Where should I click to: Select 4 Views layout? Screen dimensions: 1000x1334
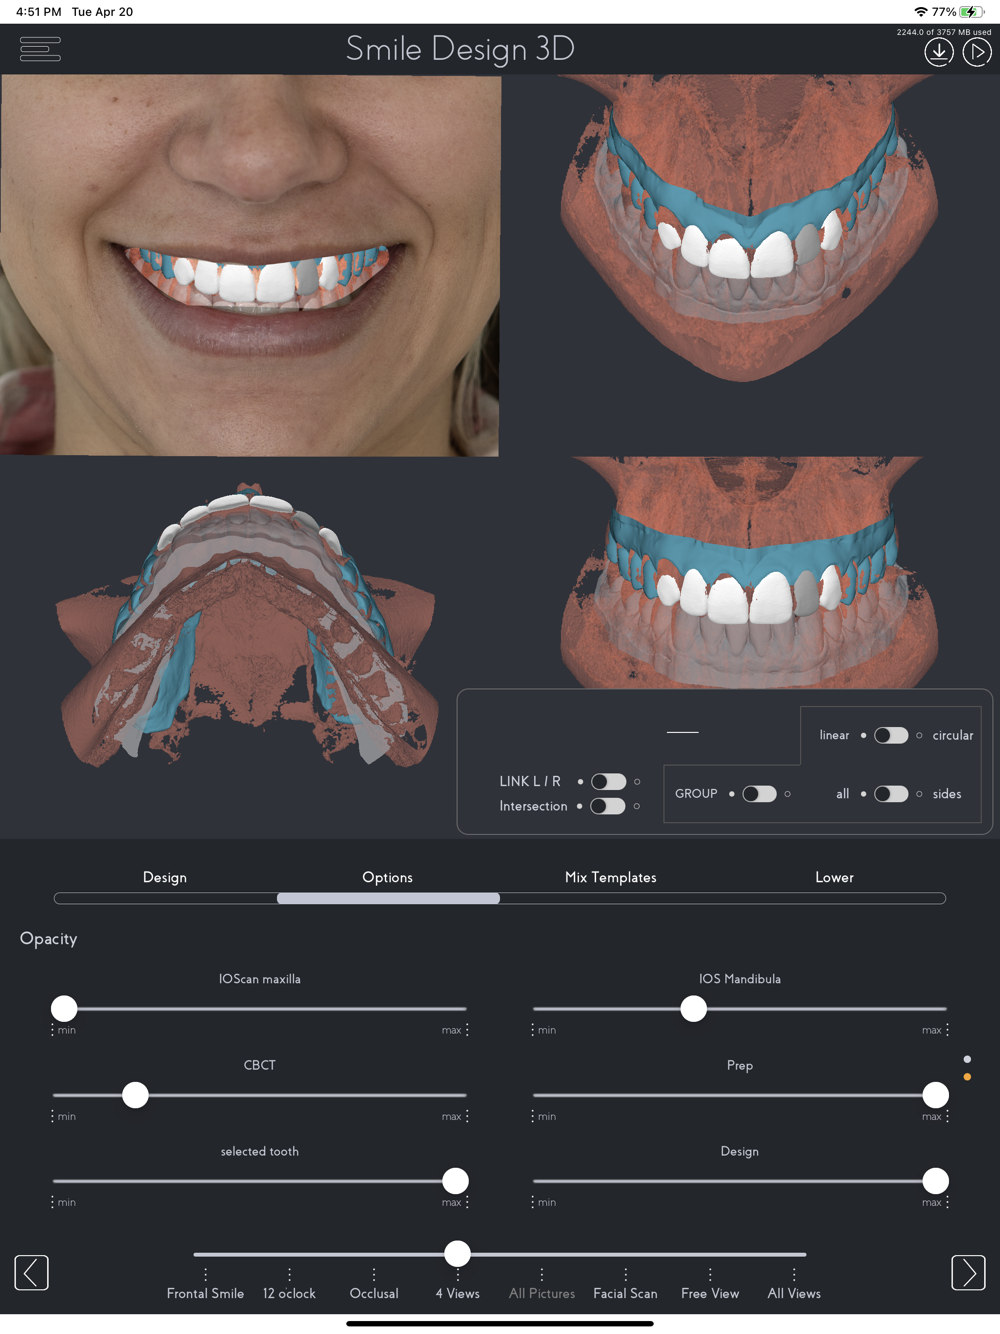click(x=458, y=1293)
